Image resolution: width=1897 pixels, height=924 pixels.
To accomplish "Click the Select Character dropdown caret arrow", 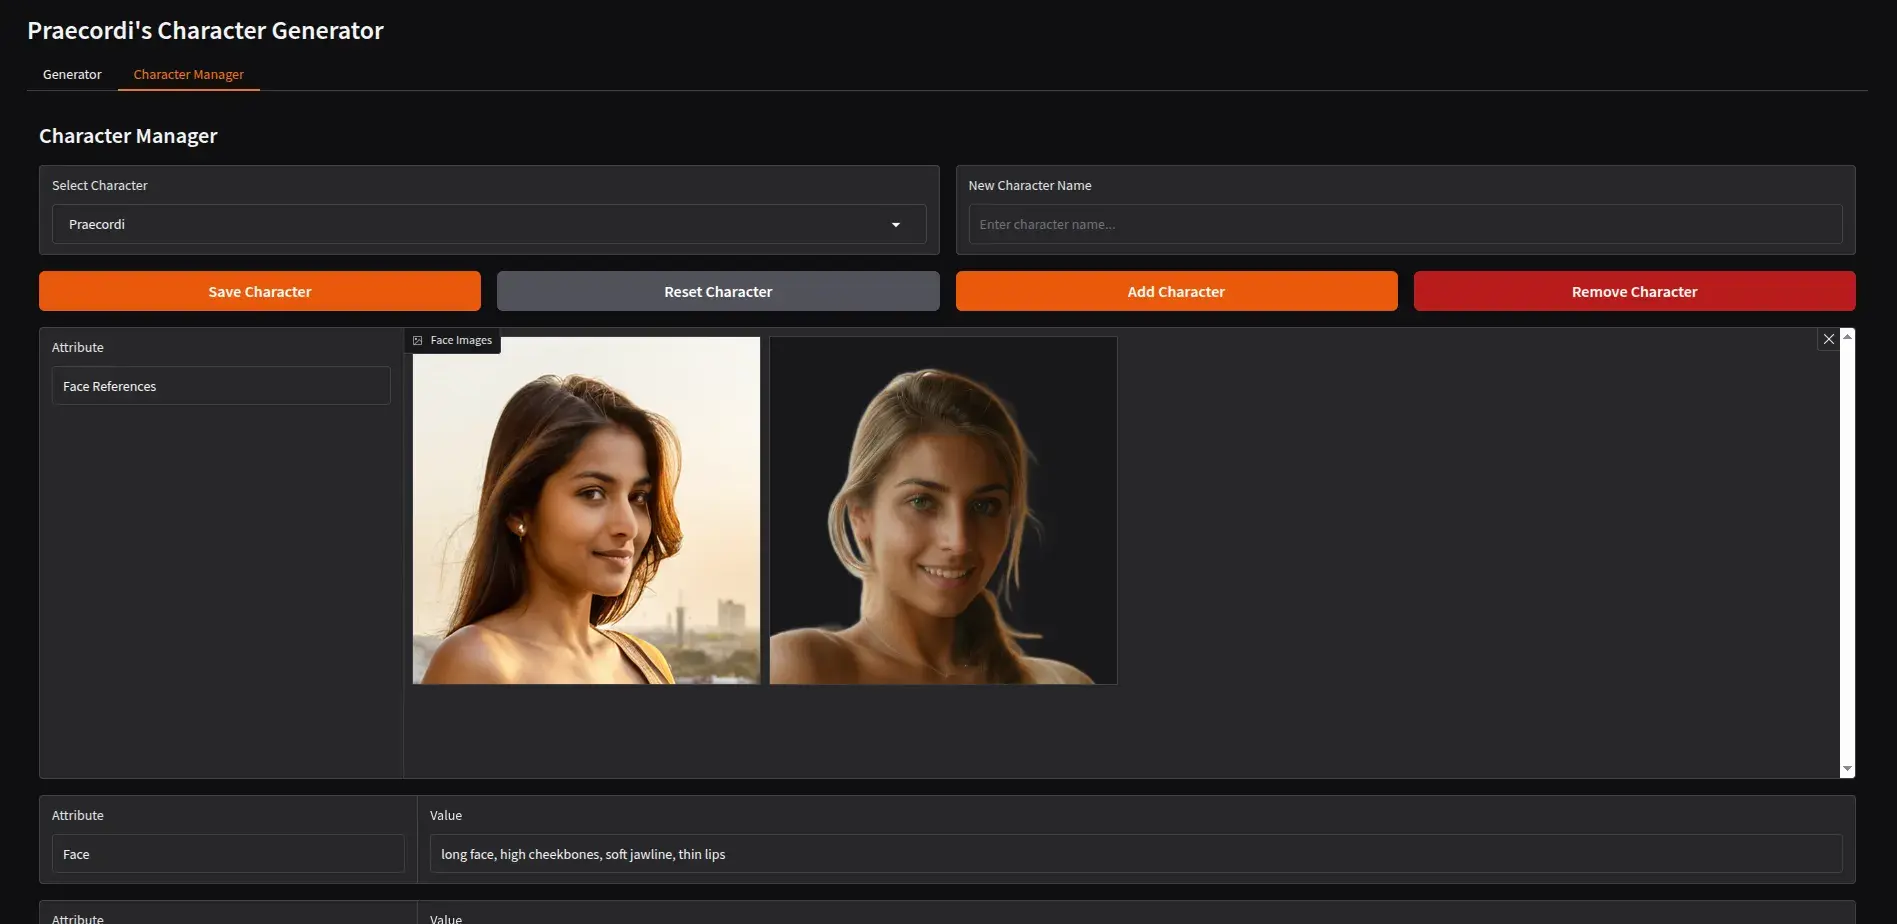I will 895,225.
